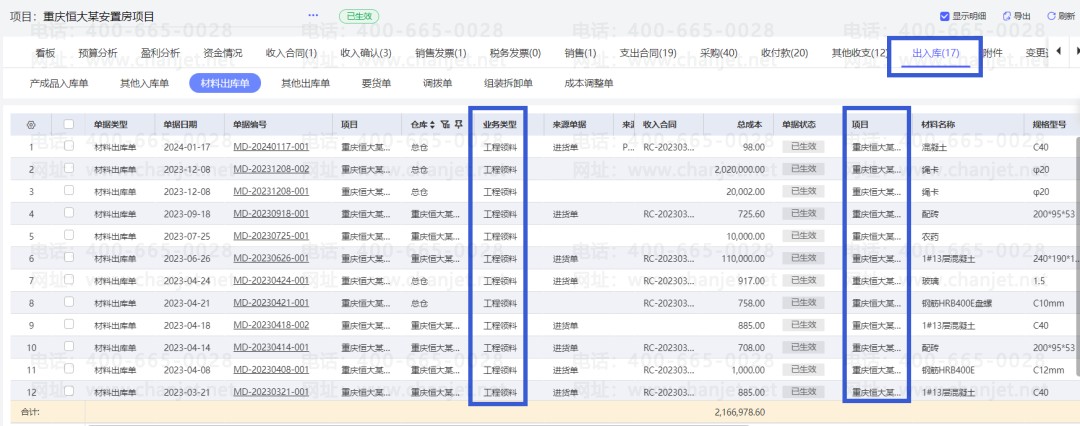Switch to the 看板 tab
The height and width of the screenshot is (426, 1080).
tap(45, 53)
